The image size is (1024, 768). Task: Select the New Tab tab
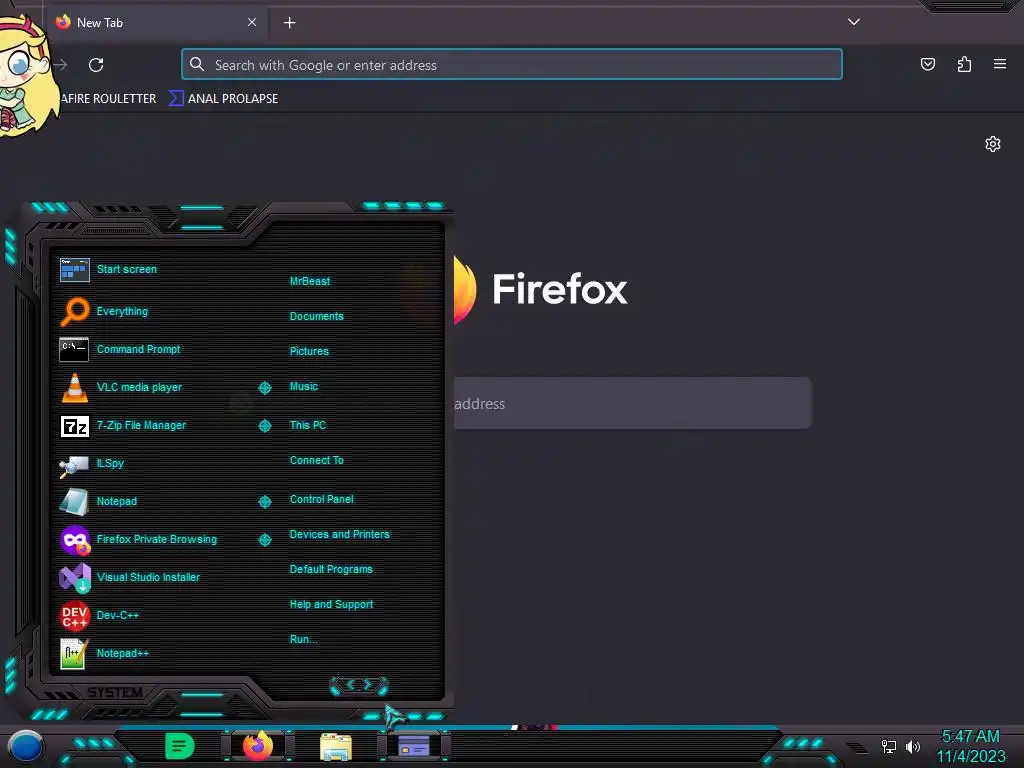[157, 23]
